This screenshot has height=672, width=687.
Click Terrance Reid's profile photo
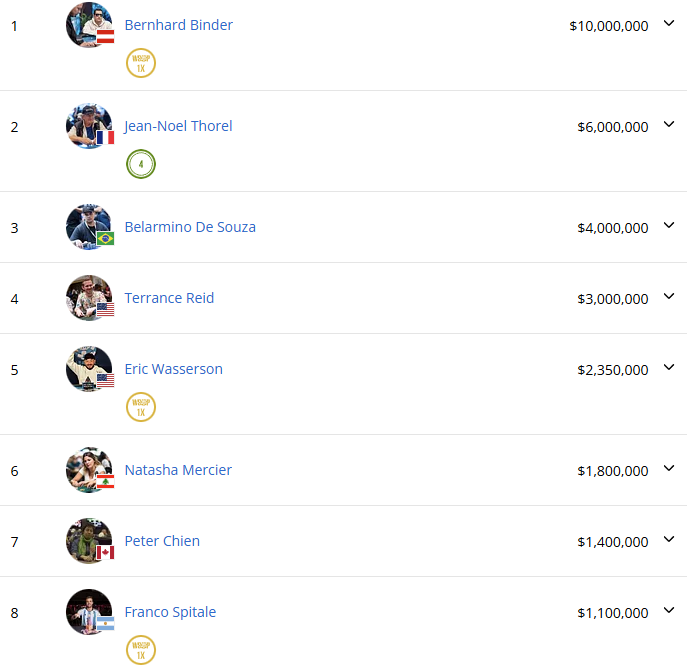(x=89, y=298)
